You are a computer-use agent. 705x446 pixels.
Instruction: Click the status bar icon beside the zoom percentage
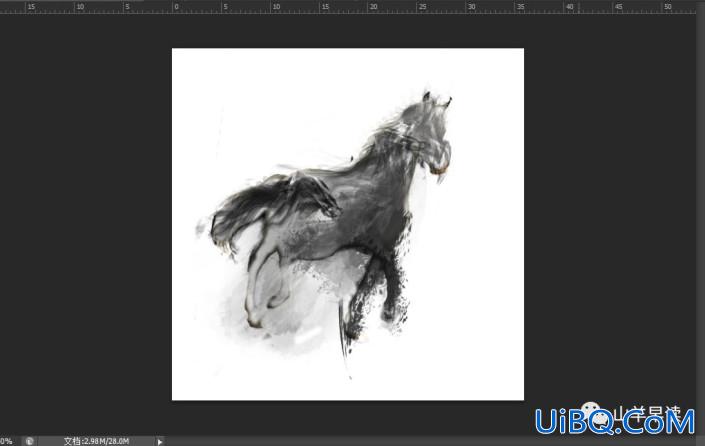(x=30, y=441)
